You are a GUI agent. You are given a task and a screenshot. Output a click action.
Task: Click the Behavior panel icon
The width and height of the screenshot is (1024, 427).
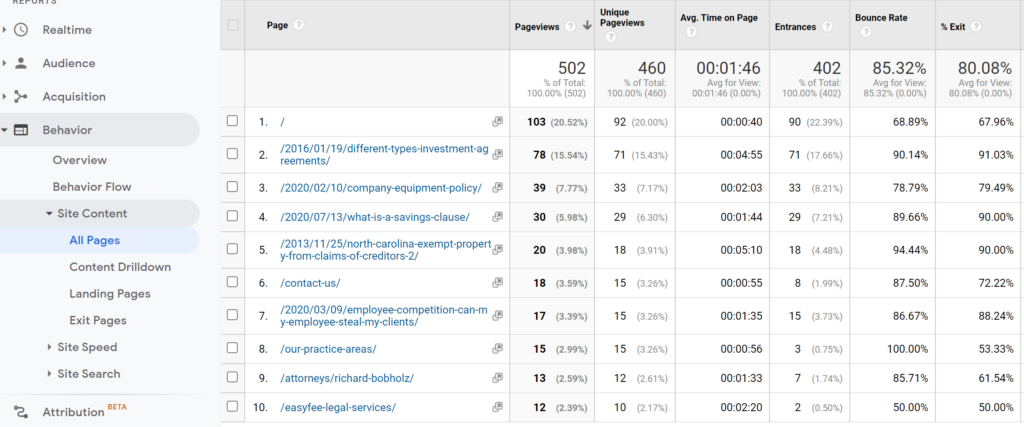pyautogui.click(x=21, y=130)
